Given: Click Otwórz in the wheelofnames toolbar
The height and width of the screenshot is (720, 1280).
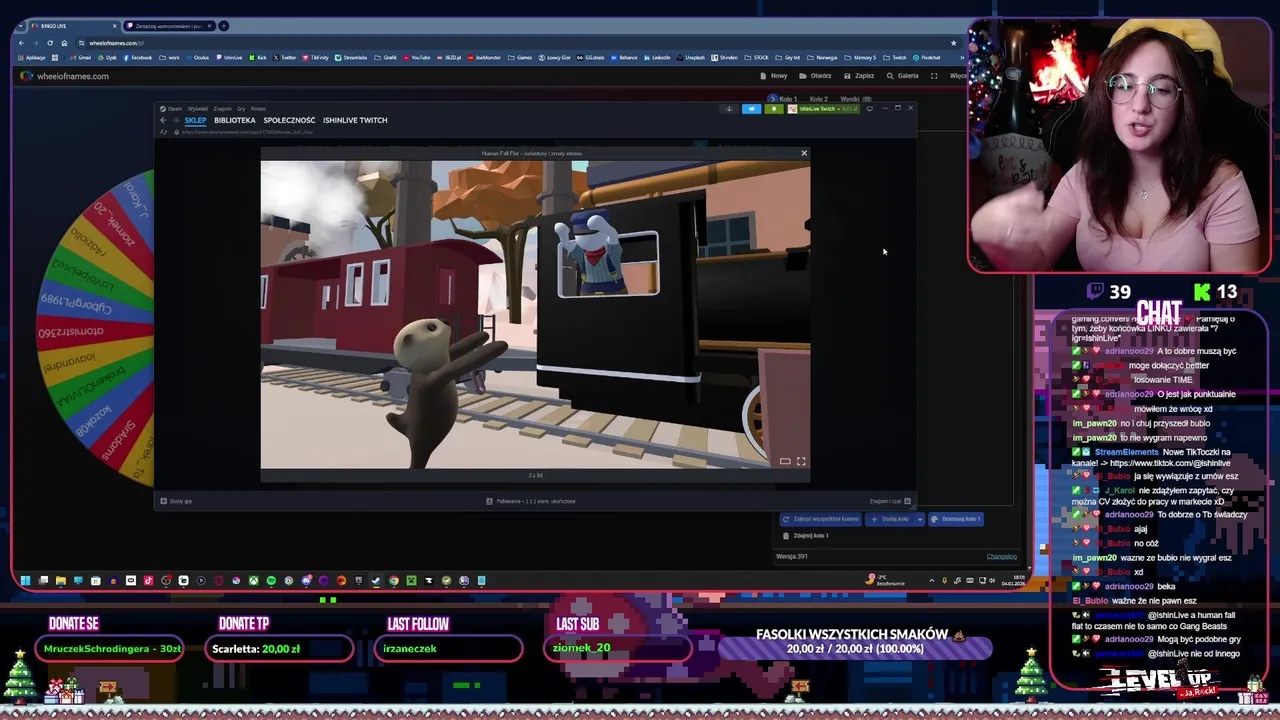Looking at the screenshot, I should point(816,76).
